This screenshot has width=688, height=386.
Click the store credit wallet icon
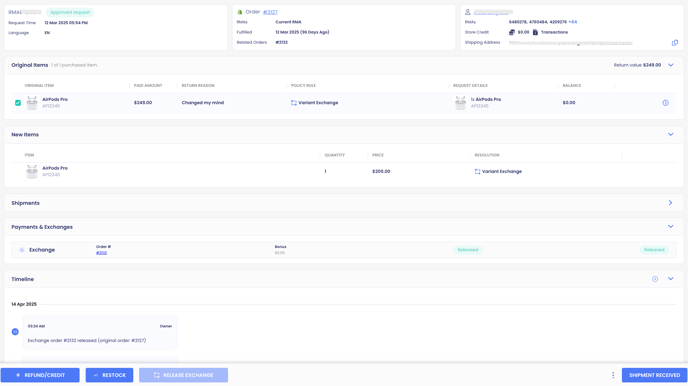tap(512, 32)
